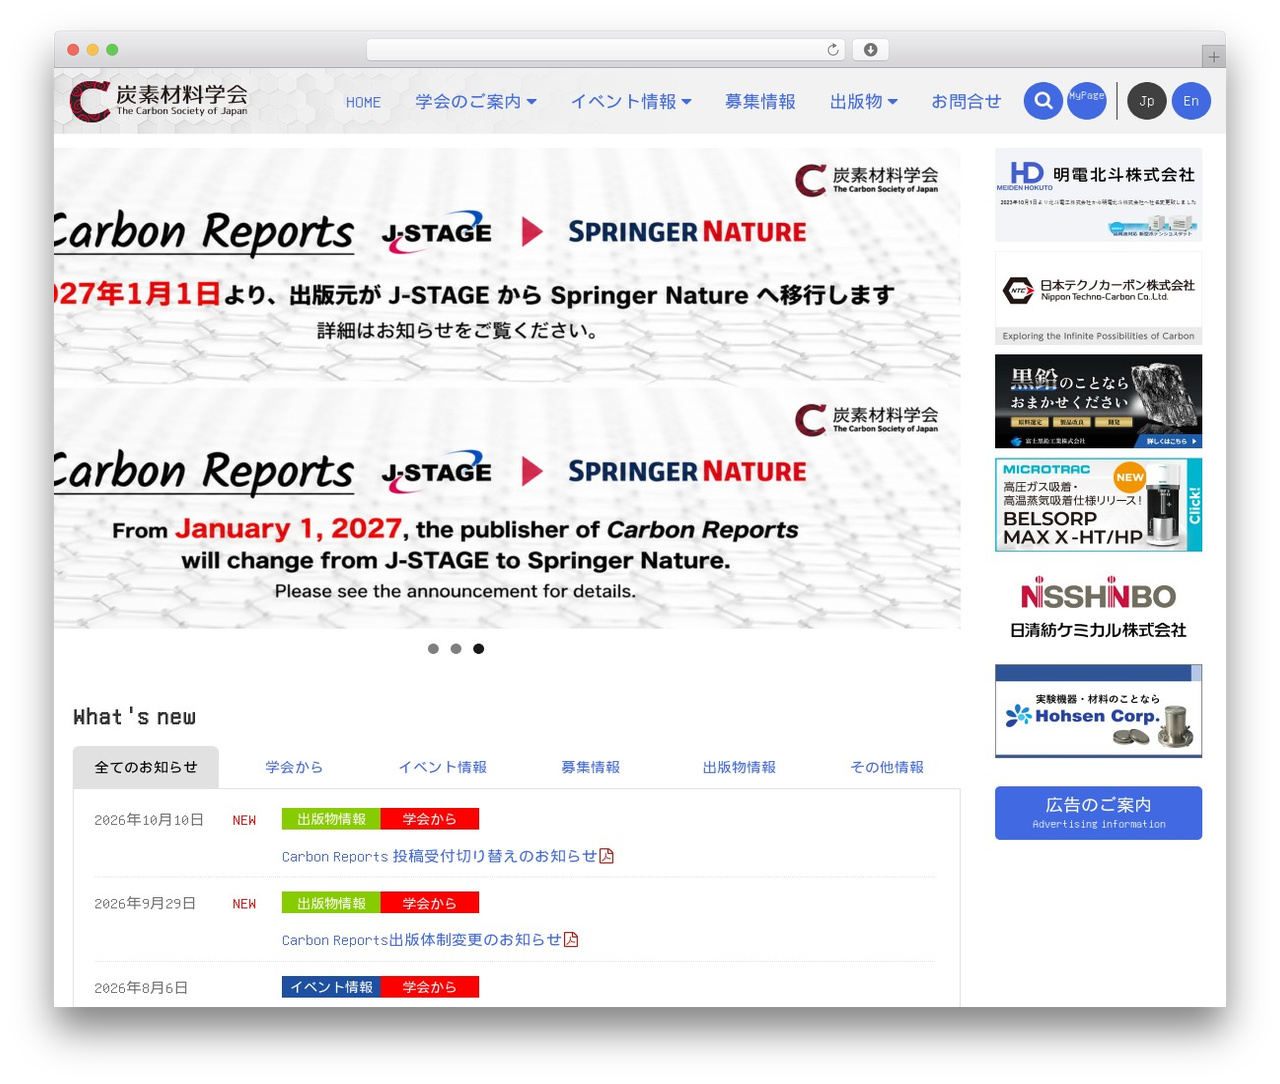
Task: Switch to the イベント情報 news tab
Action: click(443, 767)
